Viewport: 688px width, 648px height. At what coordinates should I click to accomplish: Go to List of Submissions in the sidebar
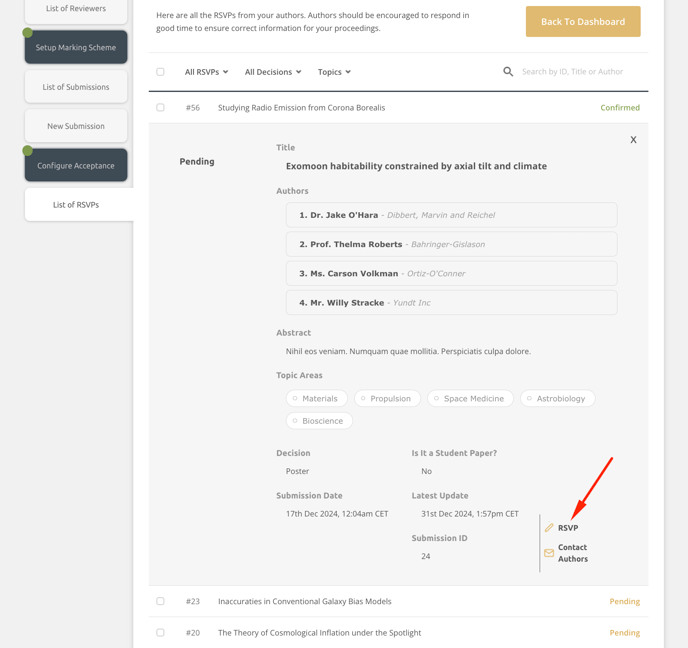[x=76, y=87]
